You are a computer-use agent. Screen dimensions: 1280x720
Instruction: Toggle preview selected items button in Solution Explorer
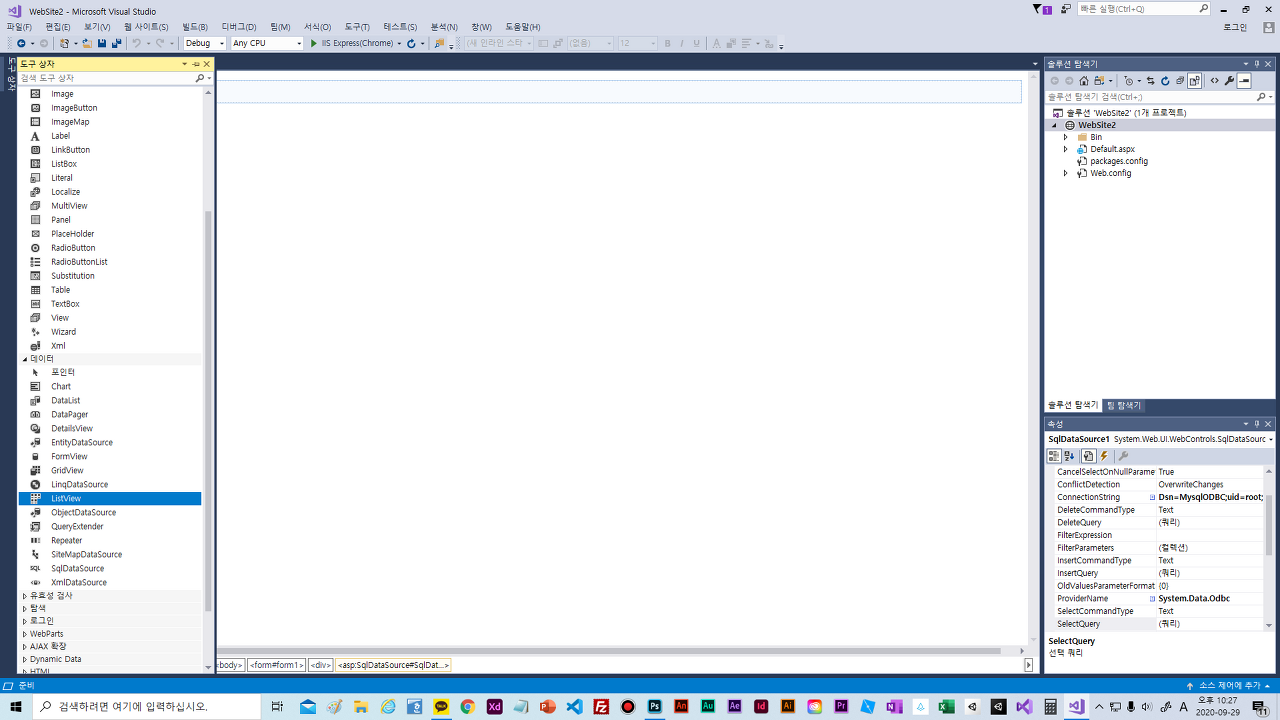(x=1244, y=81)
